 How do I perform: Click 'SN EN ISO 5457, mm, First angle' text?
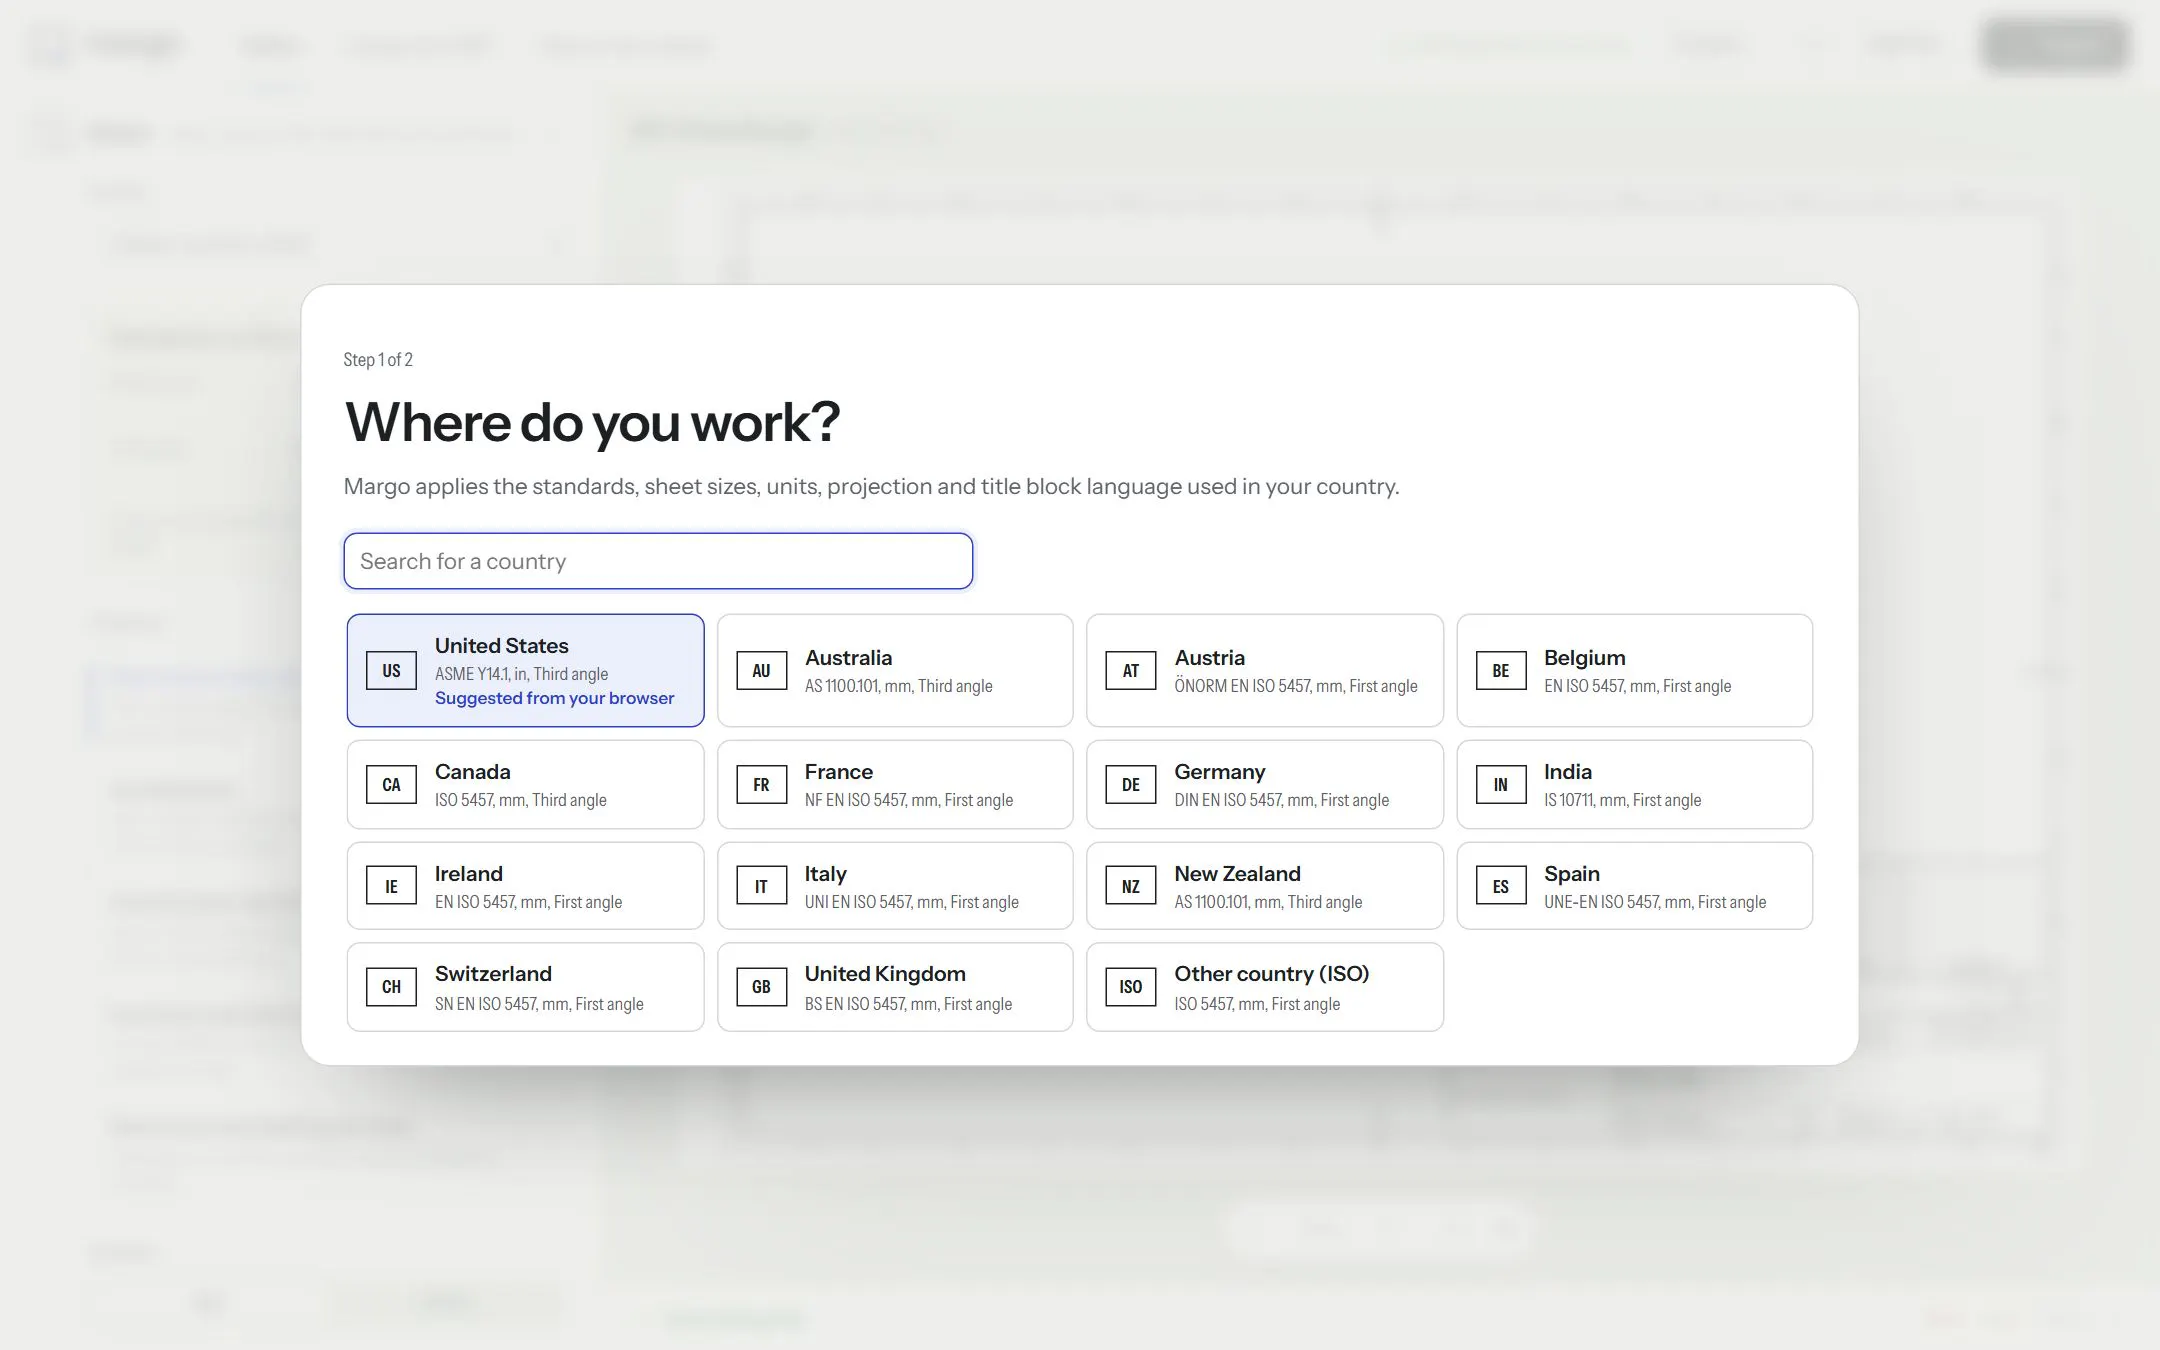[539, 1004]
